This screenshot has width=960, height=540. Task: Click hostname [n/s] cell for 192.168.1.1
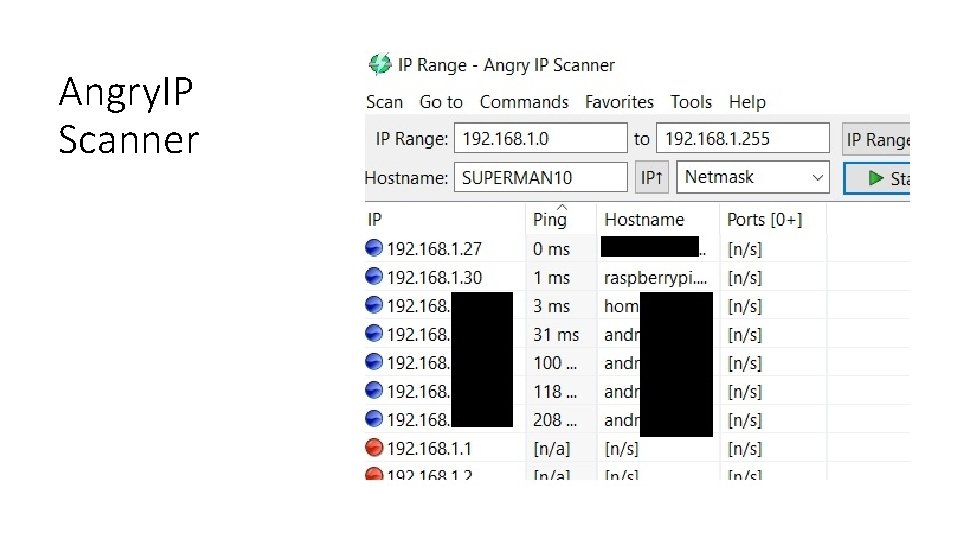[621, 449]
